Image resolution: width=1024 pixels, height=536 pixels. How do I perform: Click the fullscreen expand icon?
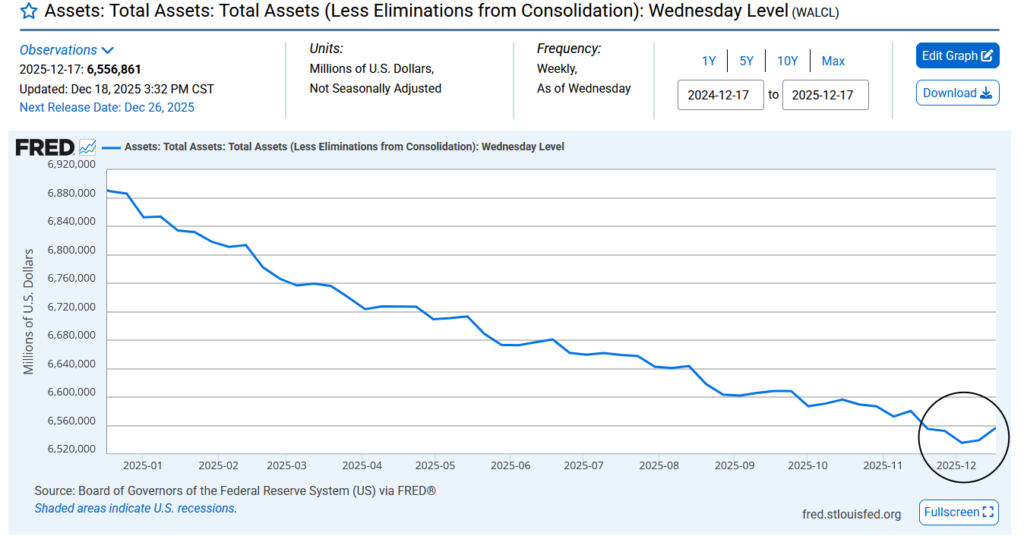click(x=988, y=512)
